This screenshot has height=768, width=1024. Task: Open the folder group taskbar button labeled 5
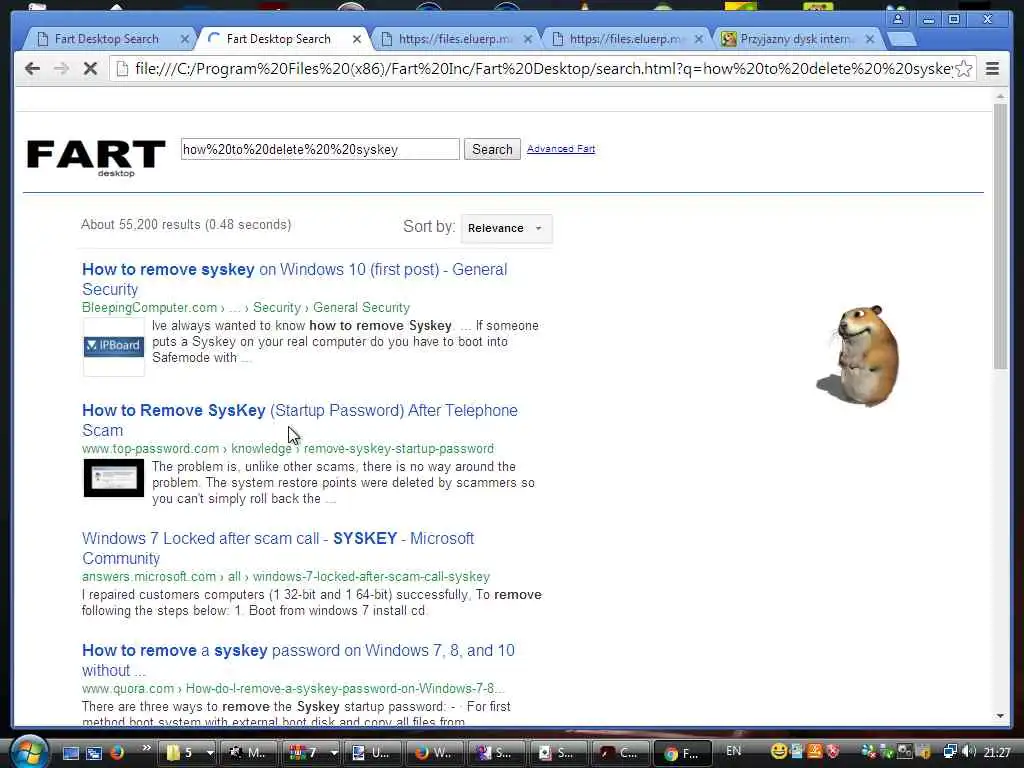[x=182, y=753]
